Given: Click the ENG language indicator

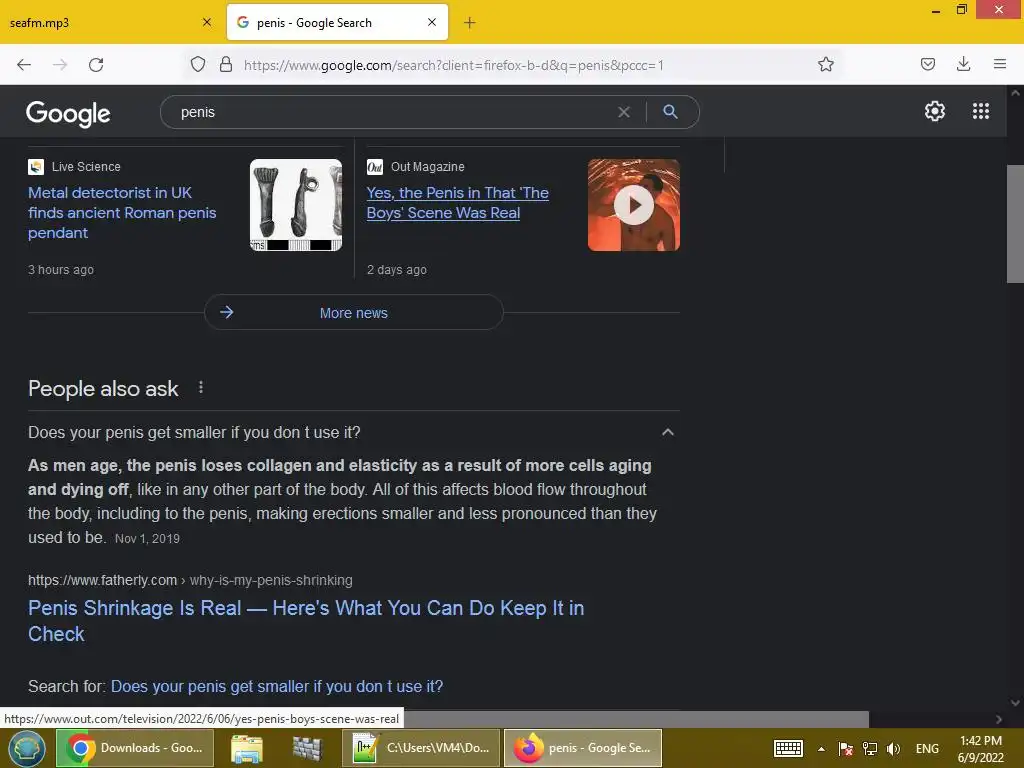Looking at the screenshot, I should point(927,748).
